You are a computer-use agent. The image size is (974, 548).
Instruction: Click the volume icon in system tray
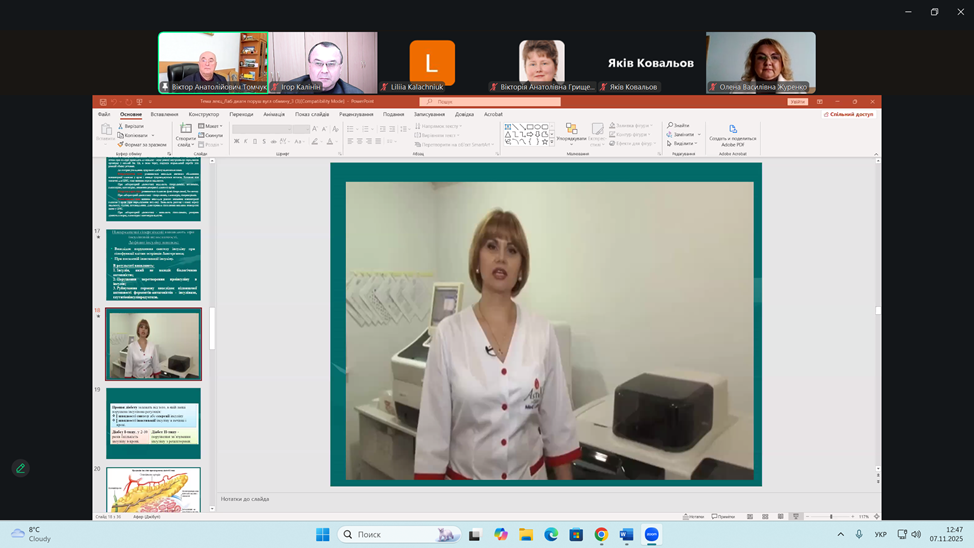pyautogui.click(x=916, y=534)
